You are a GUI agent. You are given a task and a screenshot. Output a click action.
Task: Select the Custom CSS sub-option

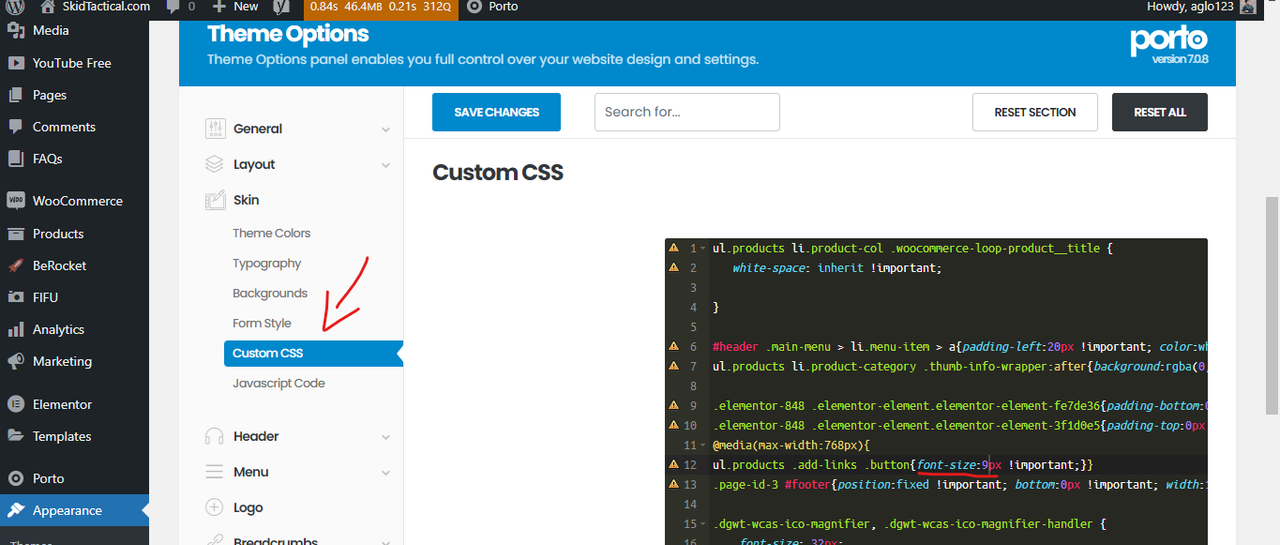click(x=311, y=354)
